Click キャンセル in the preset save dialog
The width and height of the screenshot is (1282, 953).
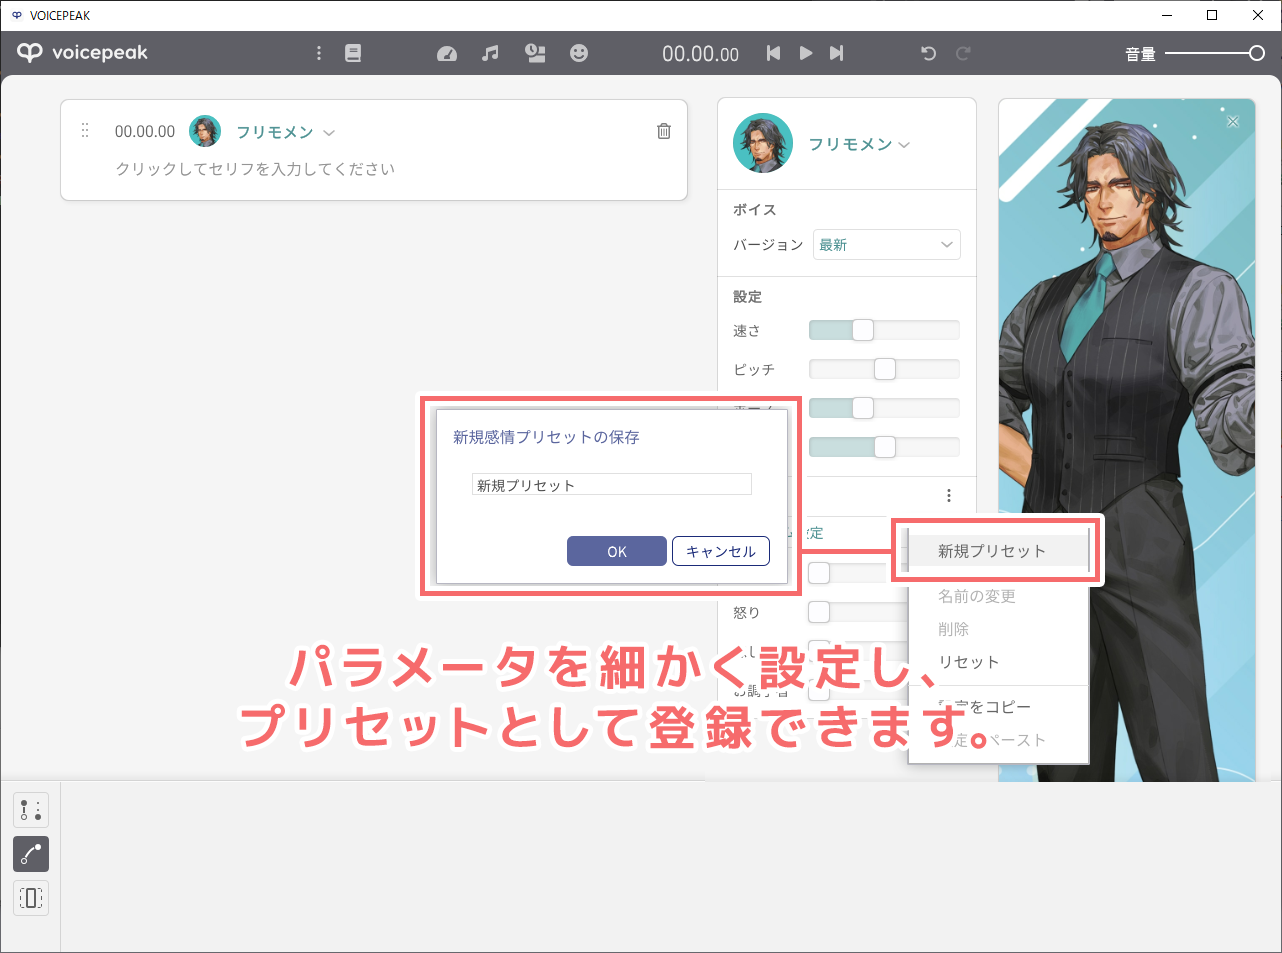721,551
